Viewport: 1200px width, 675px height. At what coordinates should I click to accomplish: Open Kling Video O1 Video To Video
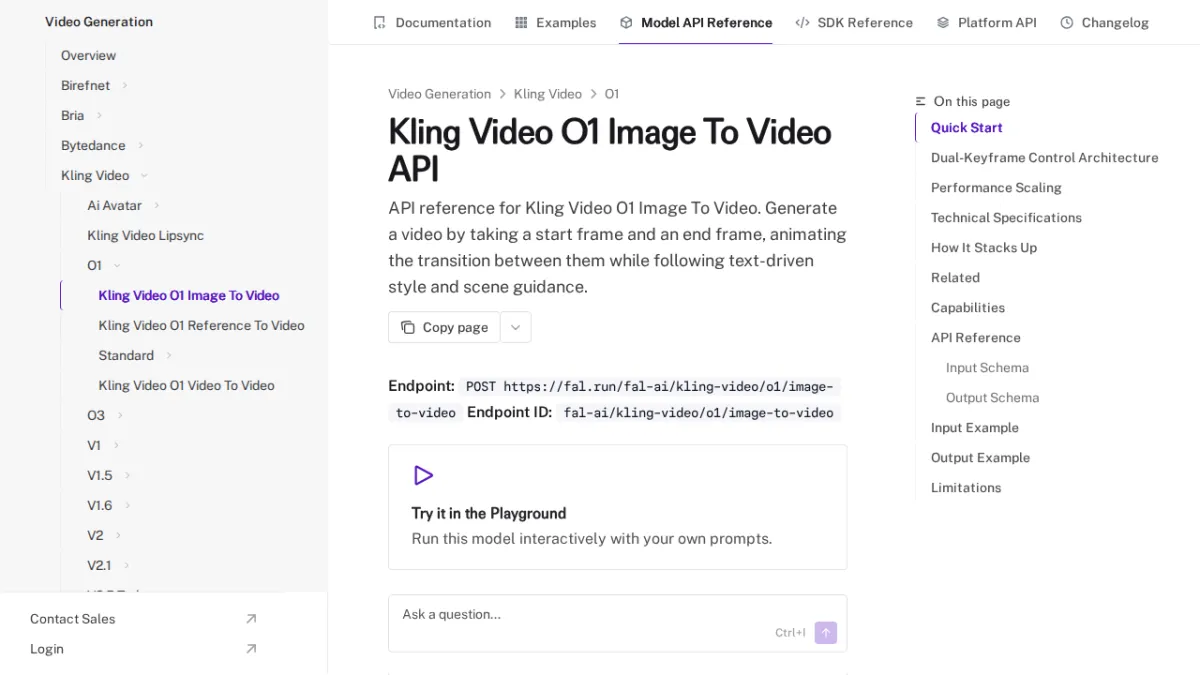pos(186,385)
